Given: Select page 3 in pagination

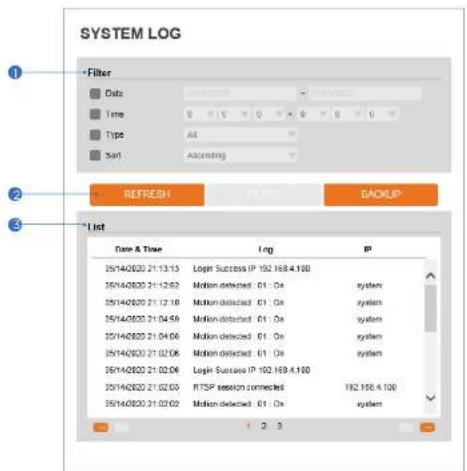Looking at the screenshot, I should (280, 426).
